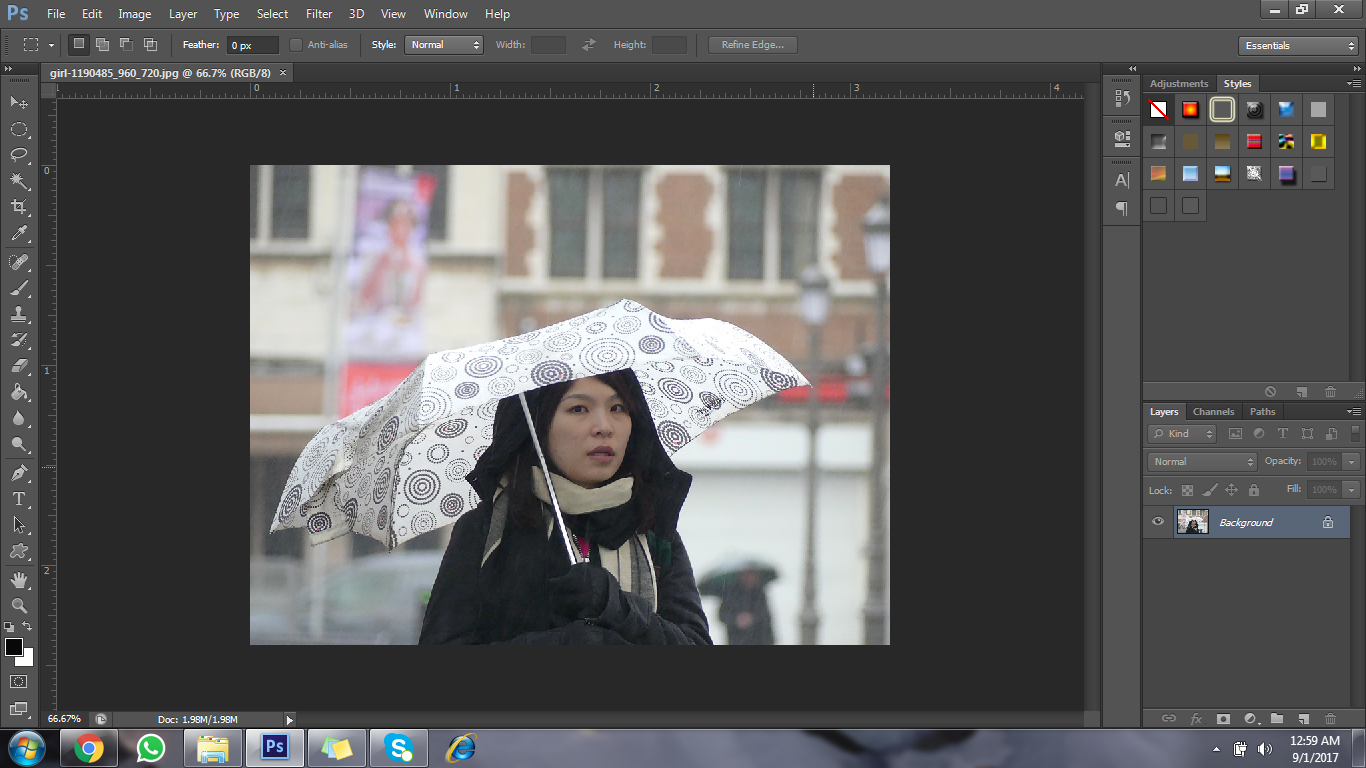Activate the Eyedropper tool
The image size is (1366, 768).
click(19, 234)
